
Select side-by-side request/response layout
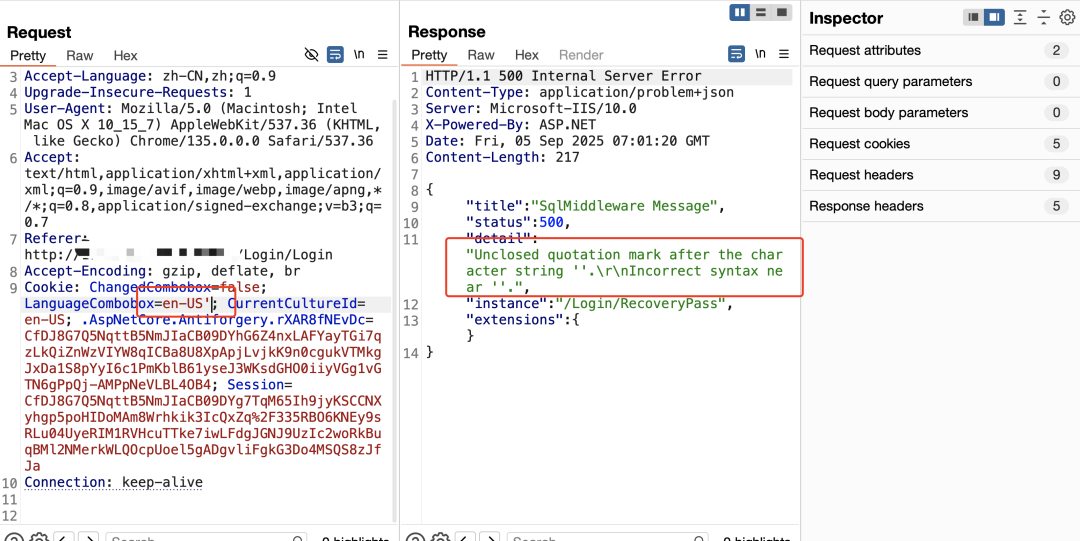(x=740, y=12)
